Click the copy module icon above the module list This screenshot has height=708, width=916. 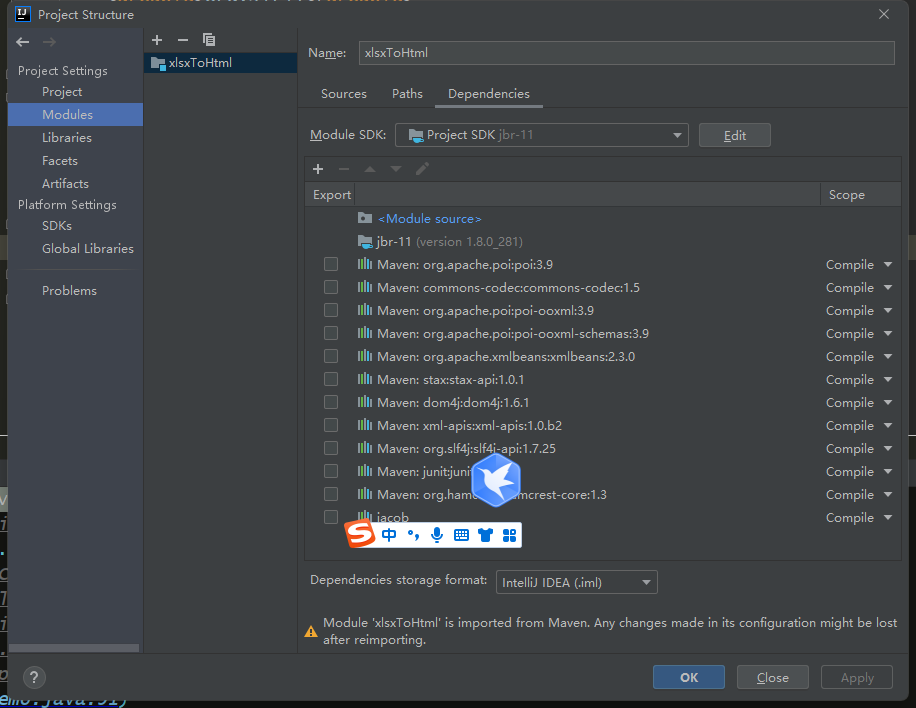(208, 40)
